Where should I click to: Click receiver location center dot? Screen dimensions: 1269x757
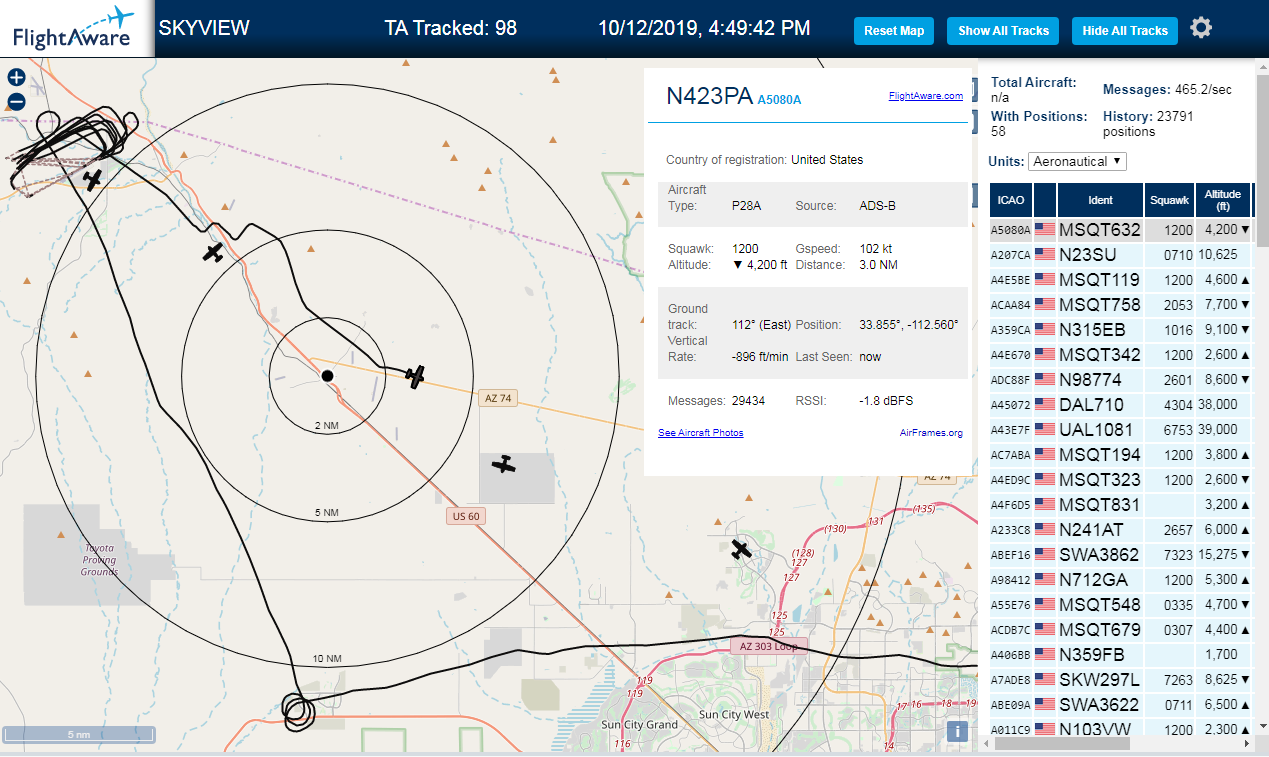click(x=327, y=376)
